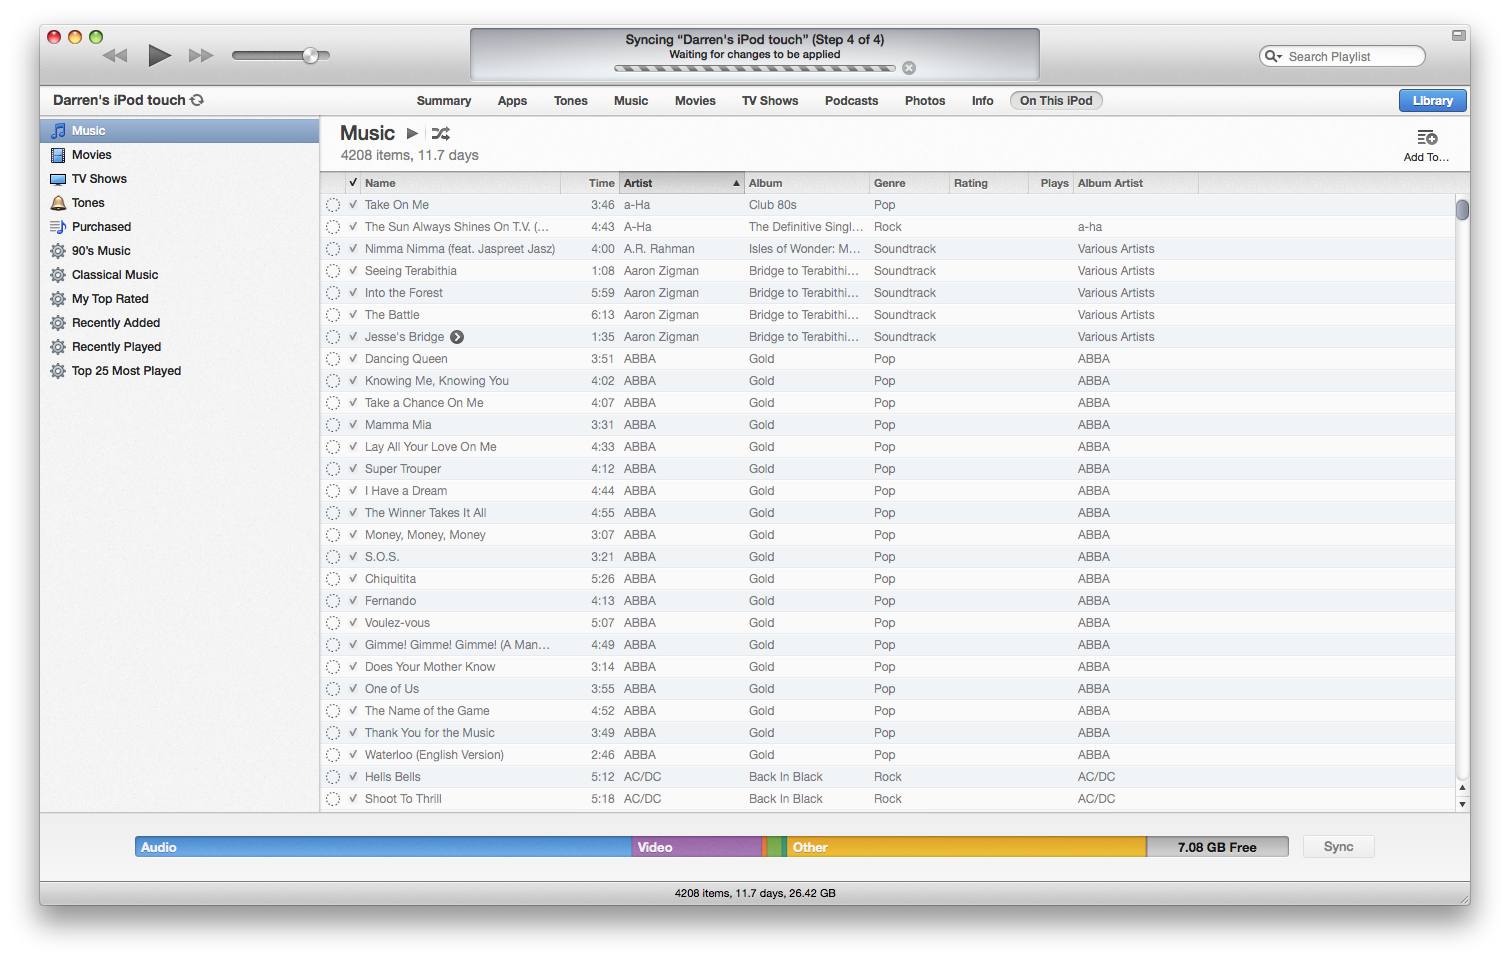Click the shuffle icon next to Music heading
Screen dimensions: 1510x960
pyautogui.click(x=441, y=133)
